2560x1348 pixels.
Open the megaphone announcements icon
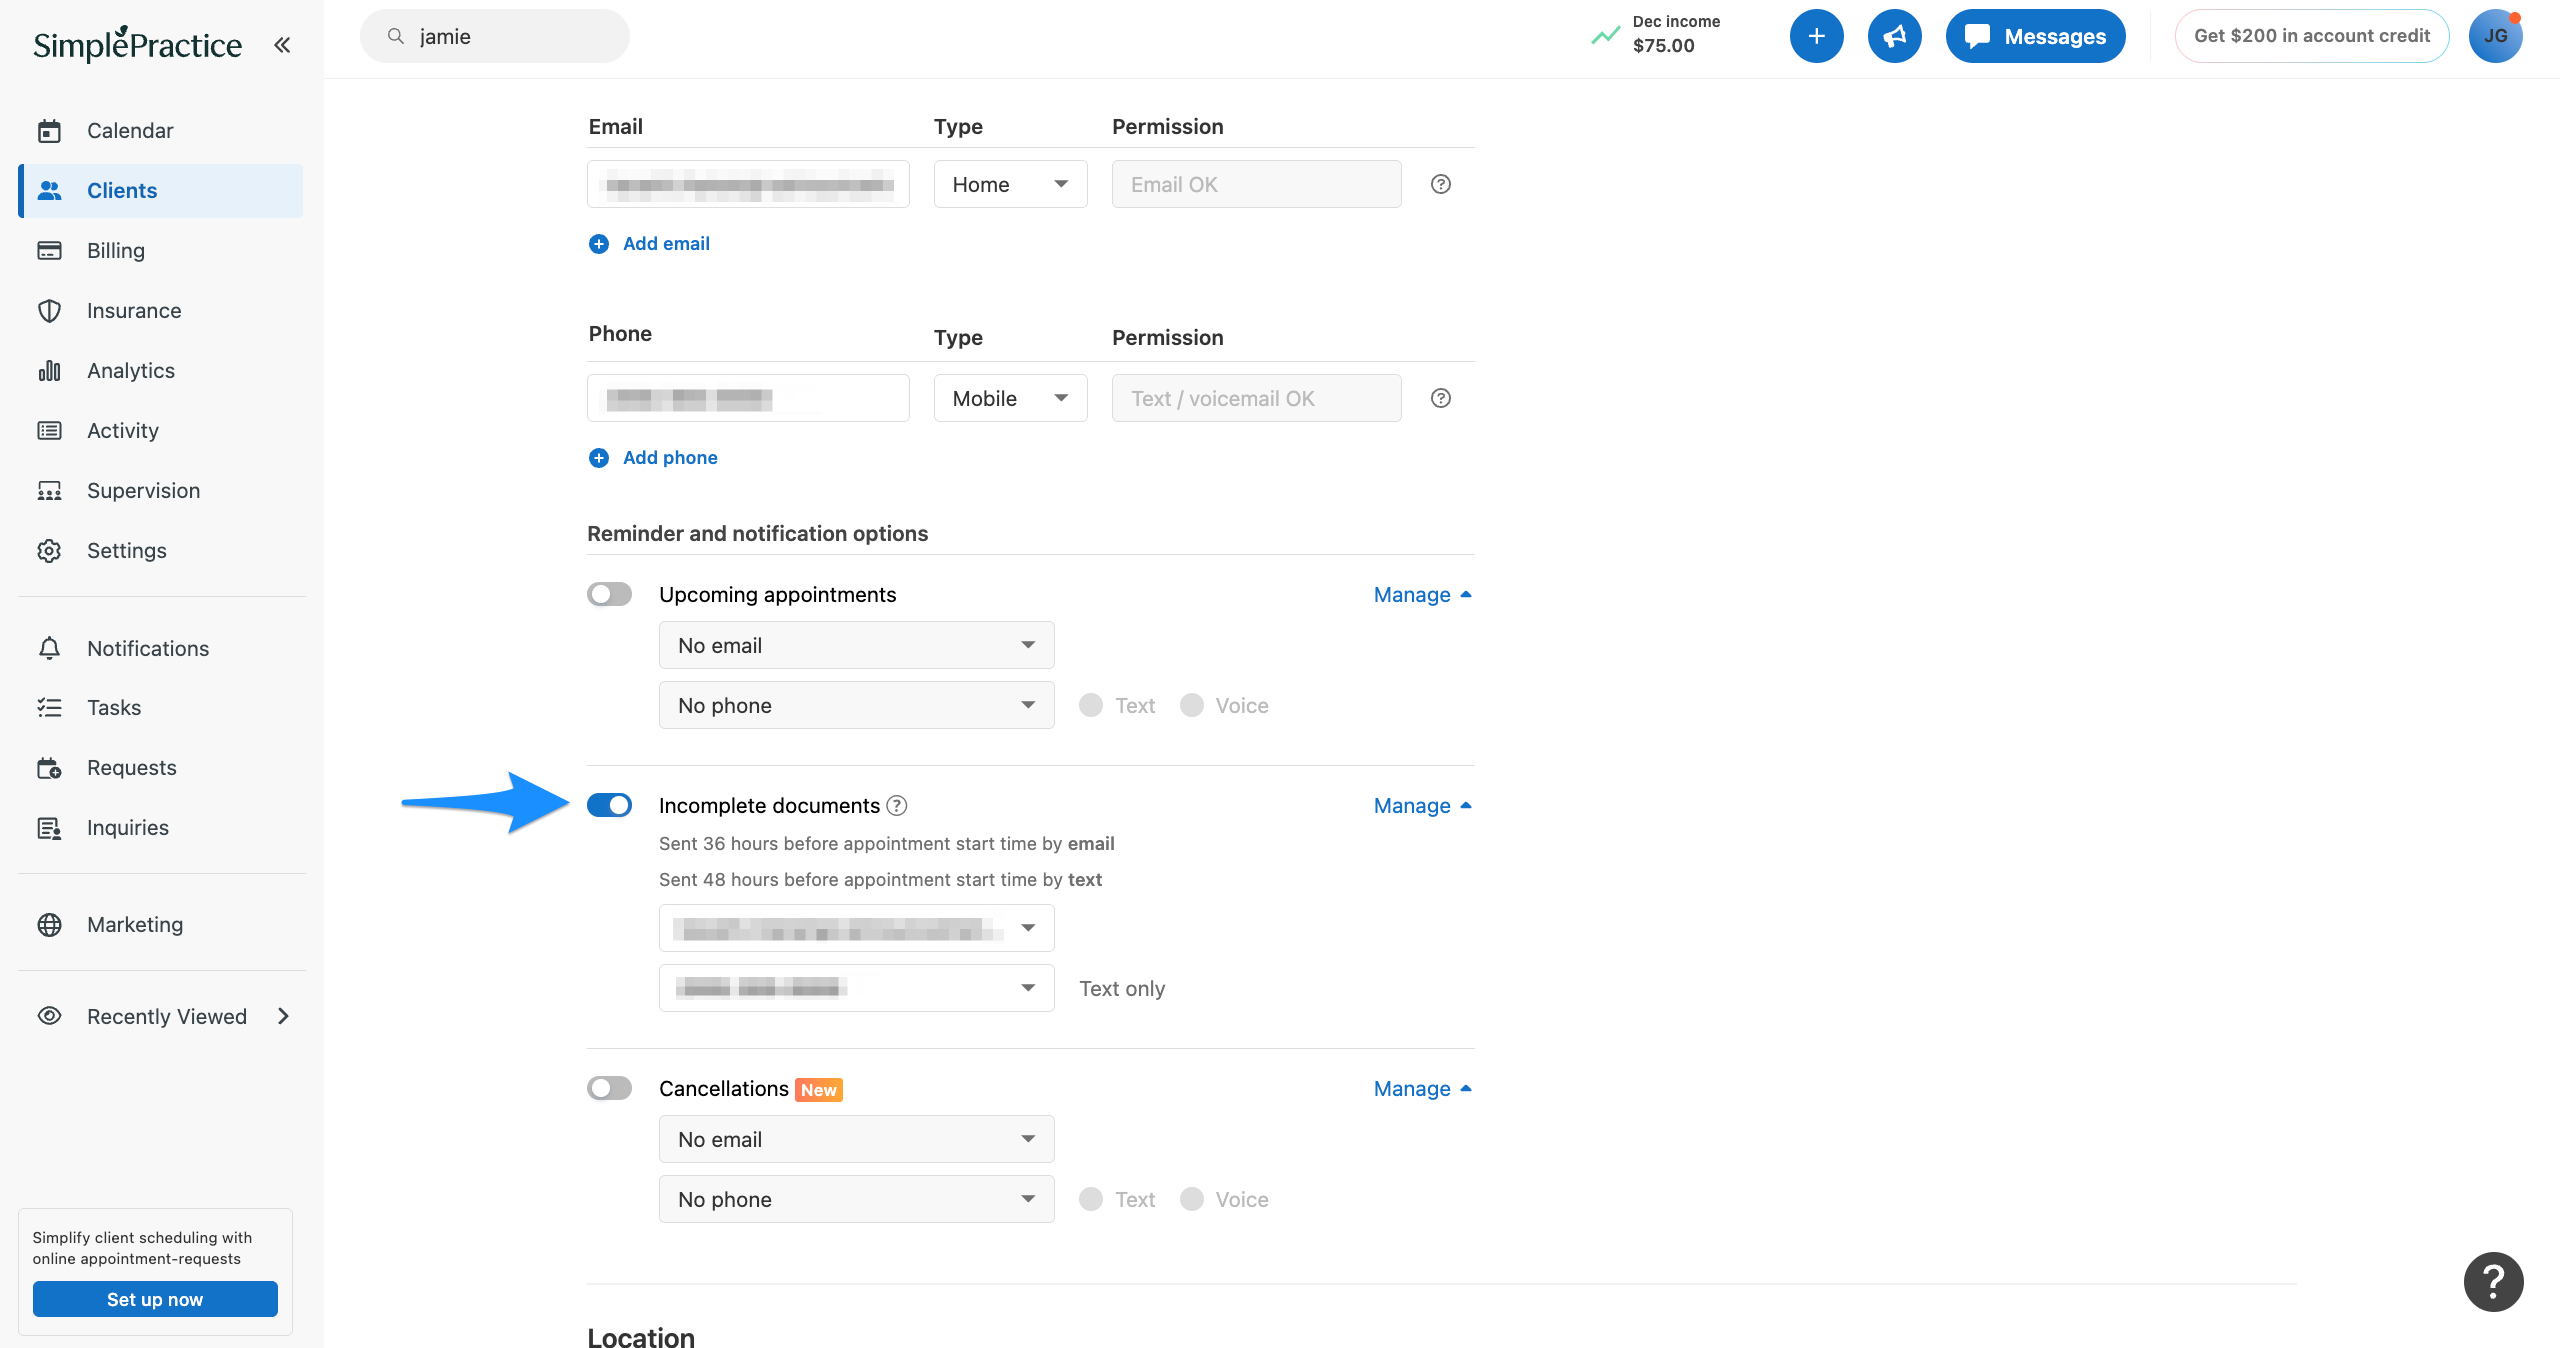click(1894, 36)
